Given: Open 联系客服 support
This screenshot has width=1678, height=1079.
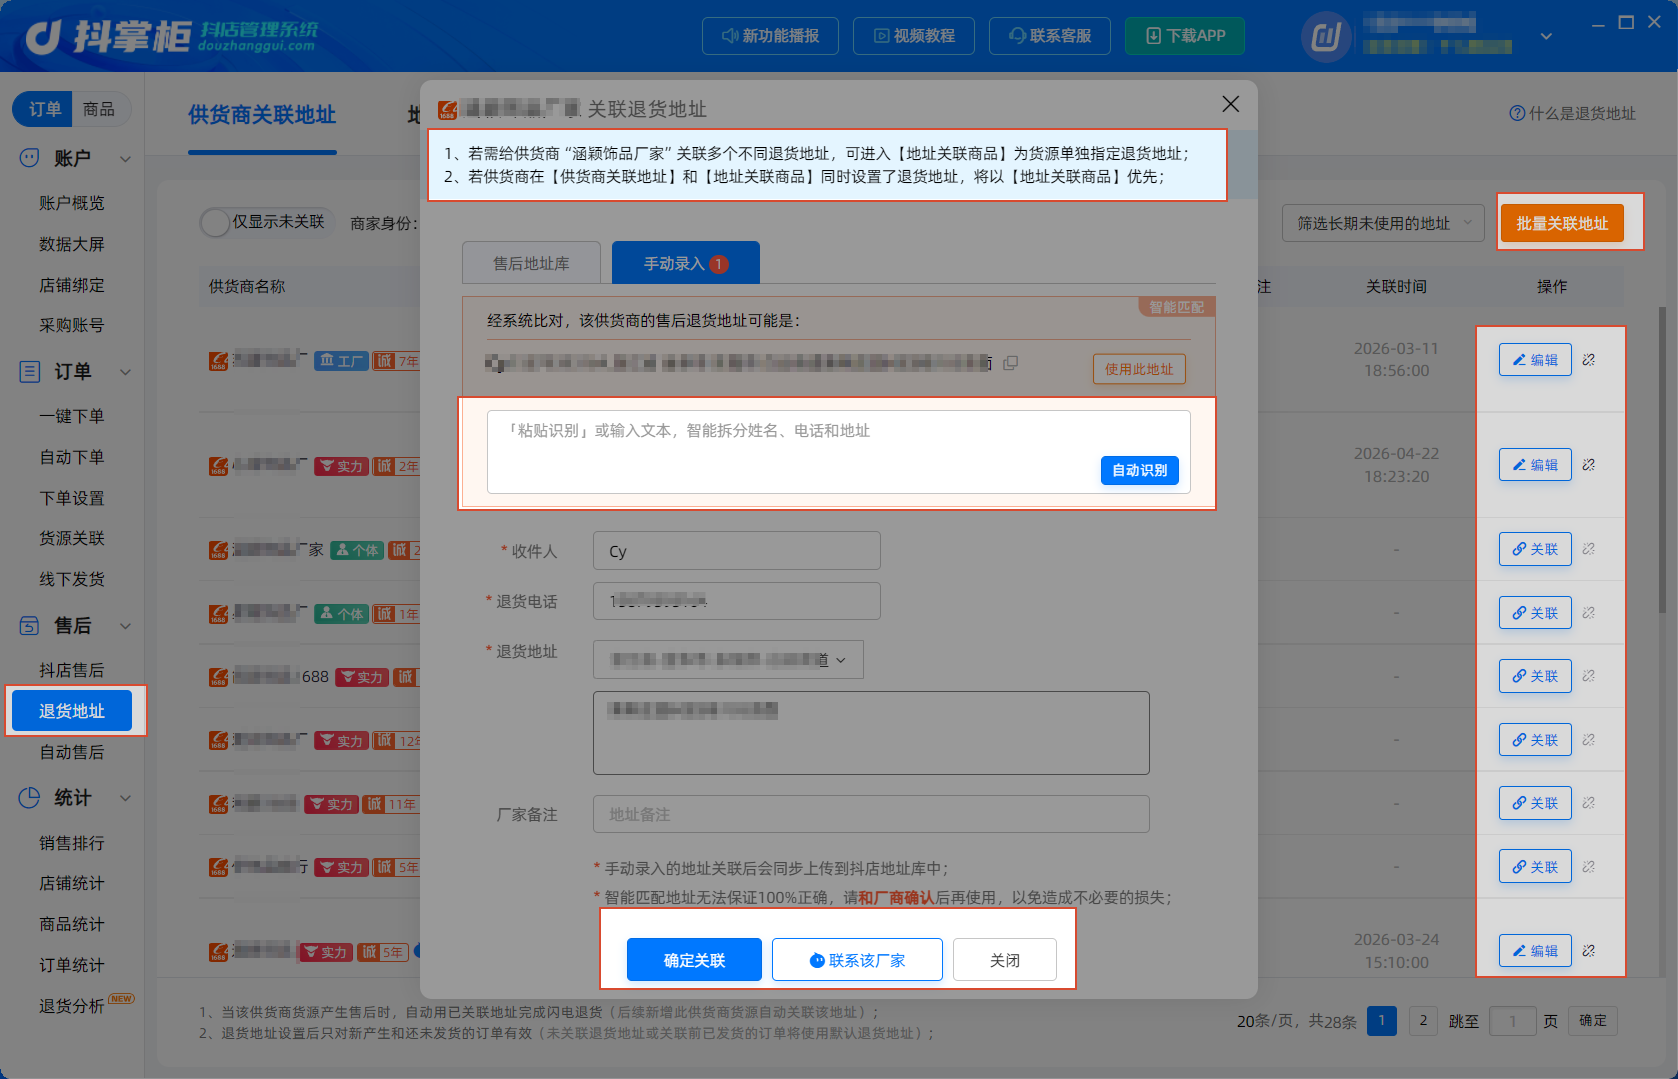Looking at the screenshot, I should tap(1050, 36).
